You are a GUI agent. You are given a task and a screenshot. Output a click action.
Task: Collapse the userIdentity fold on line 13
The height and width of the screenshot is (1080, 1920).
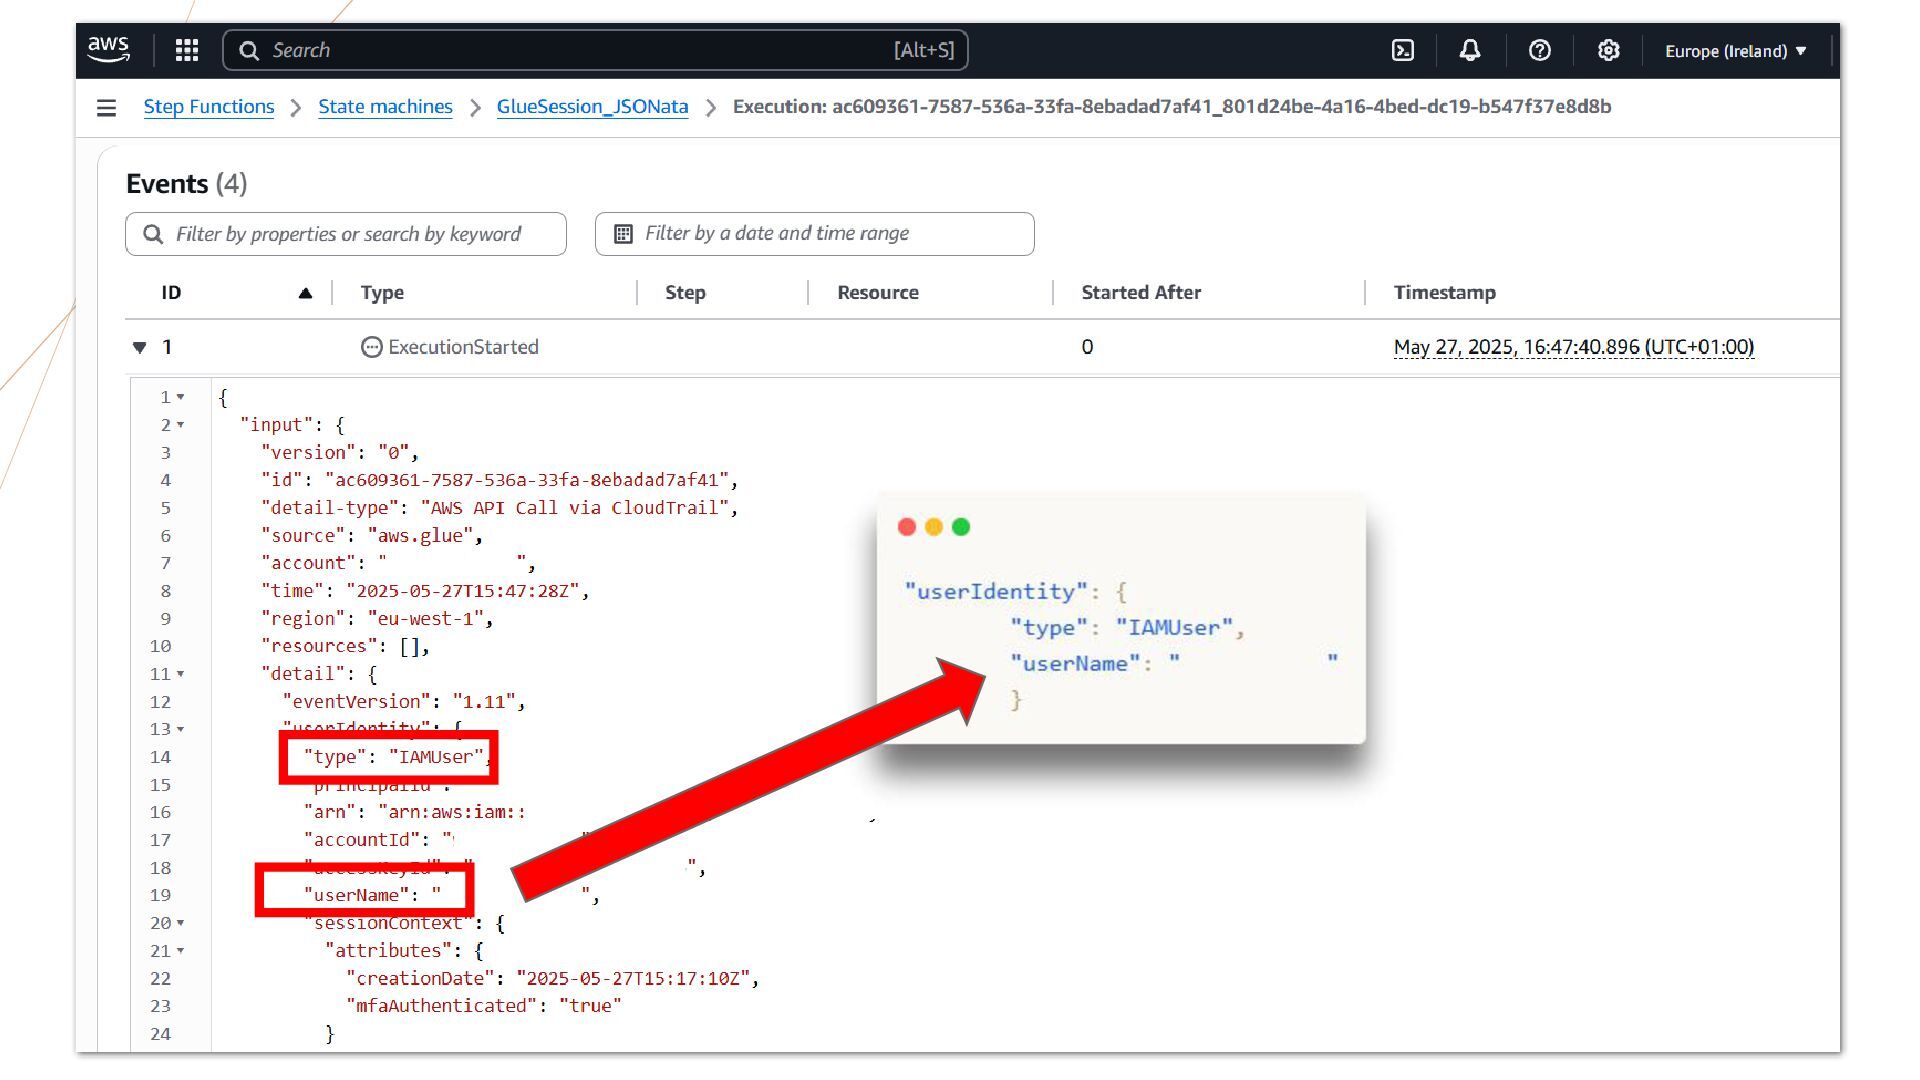click(x=181, y=729)
